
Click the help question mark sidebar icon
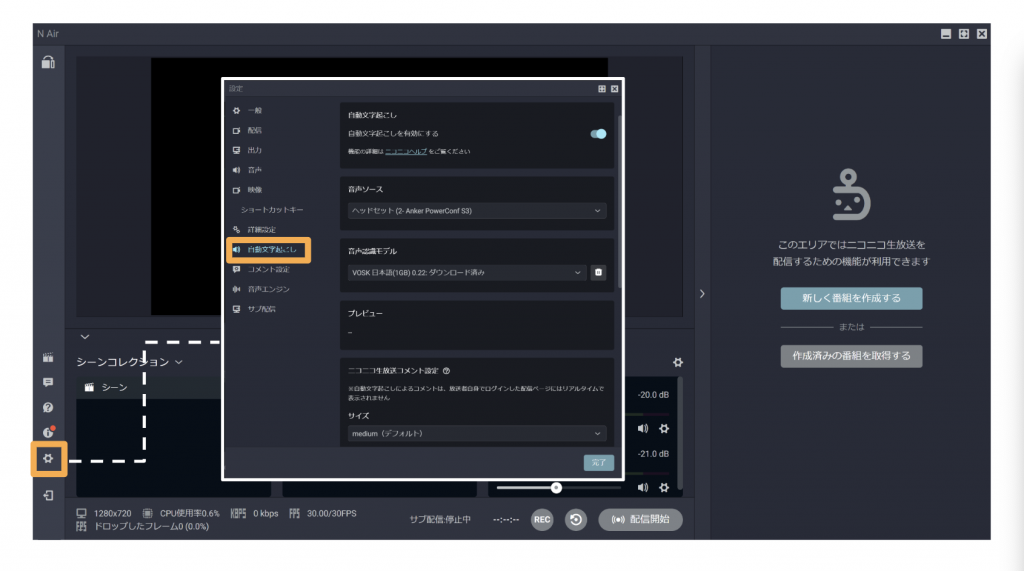click(47, 407)
